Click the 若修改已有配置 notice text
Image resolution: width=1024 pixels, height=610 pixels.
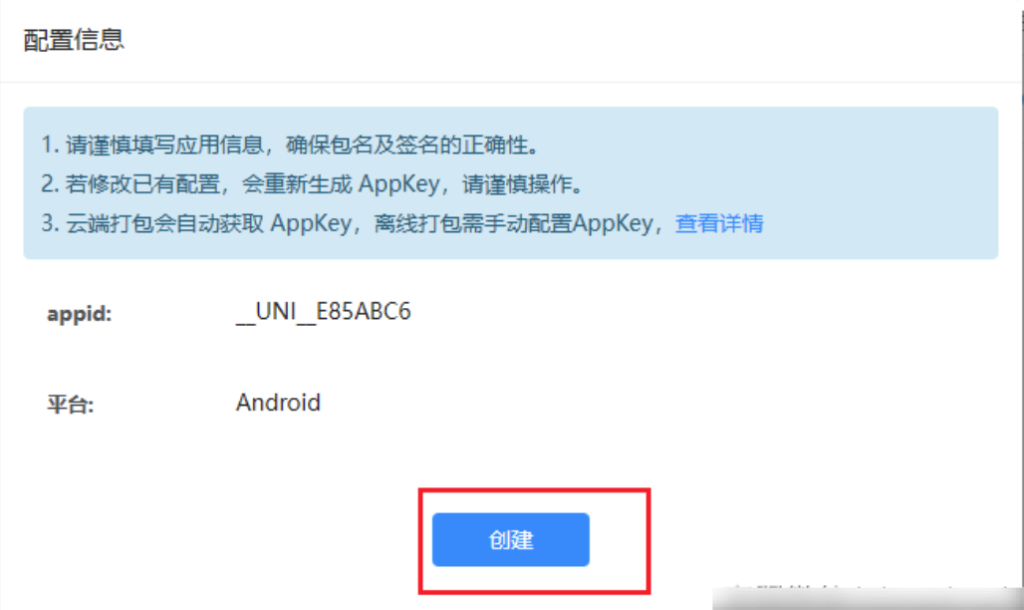point(142,184)
